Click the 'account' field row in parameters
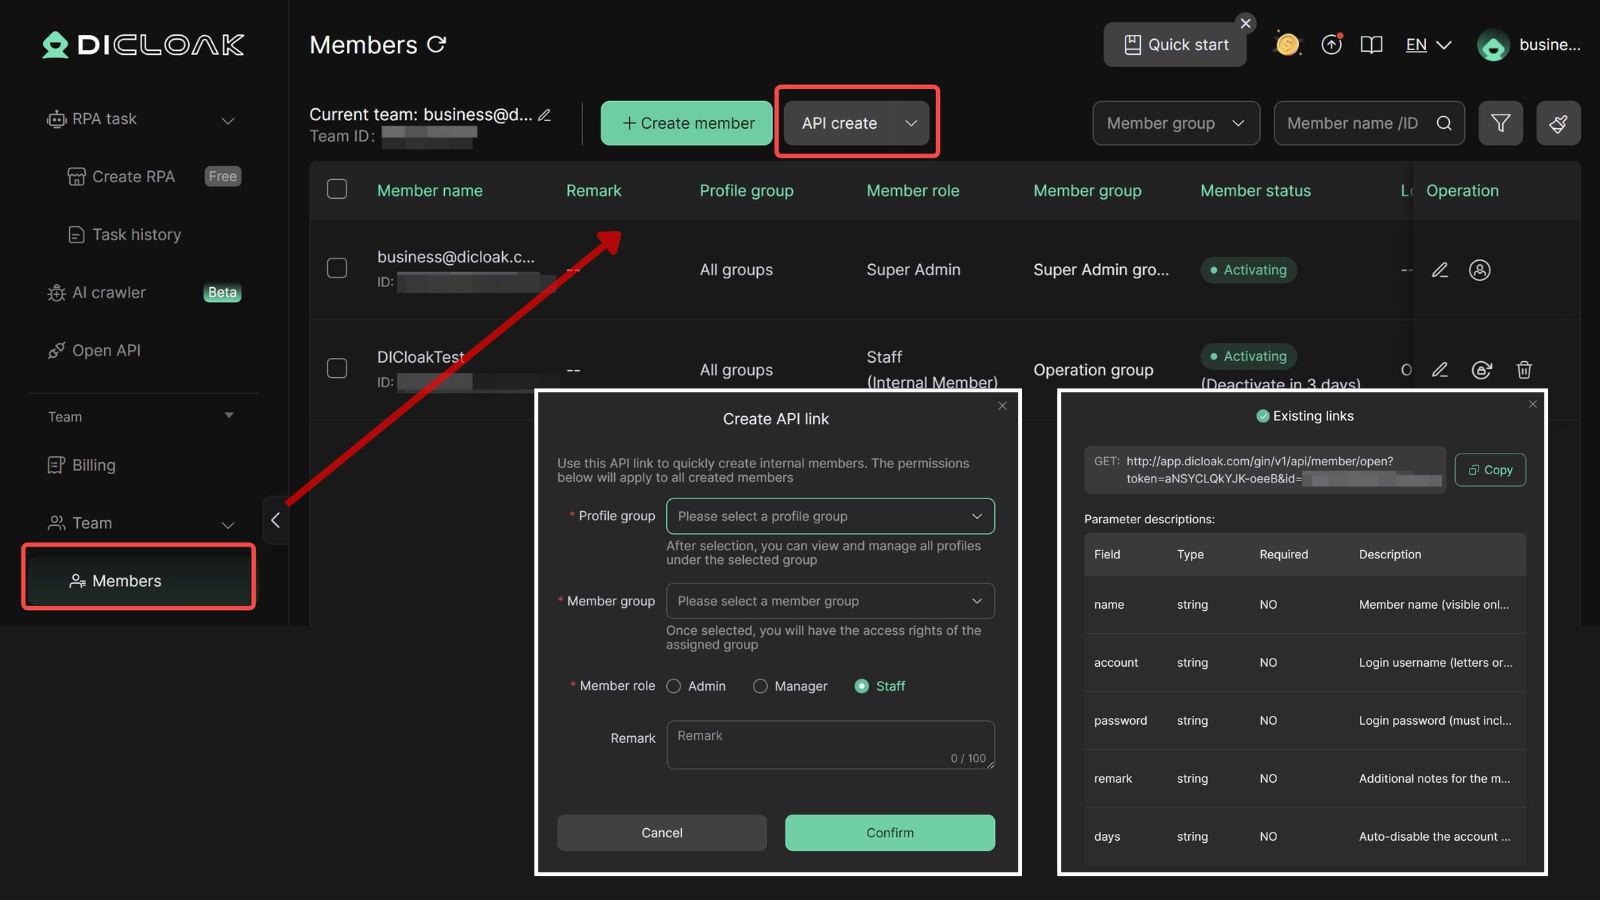 [x=1305, y=663]
